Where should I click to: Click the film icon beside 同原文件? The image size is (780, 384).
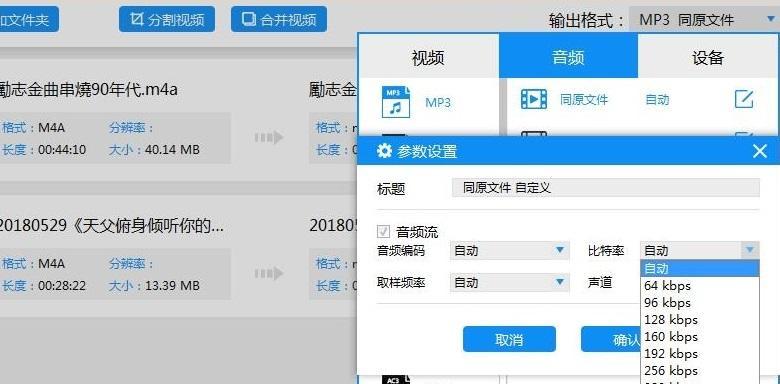(534, 99)
